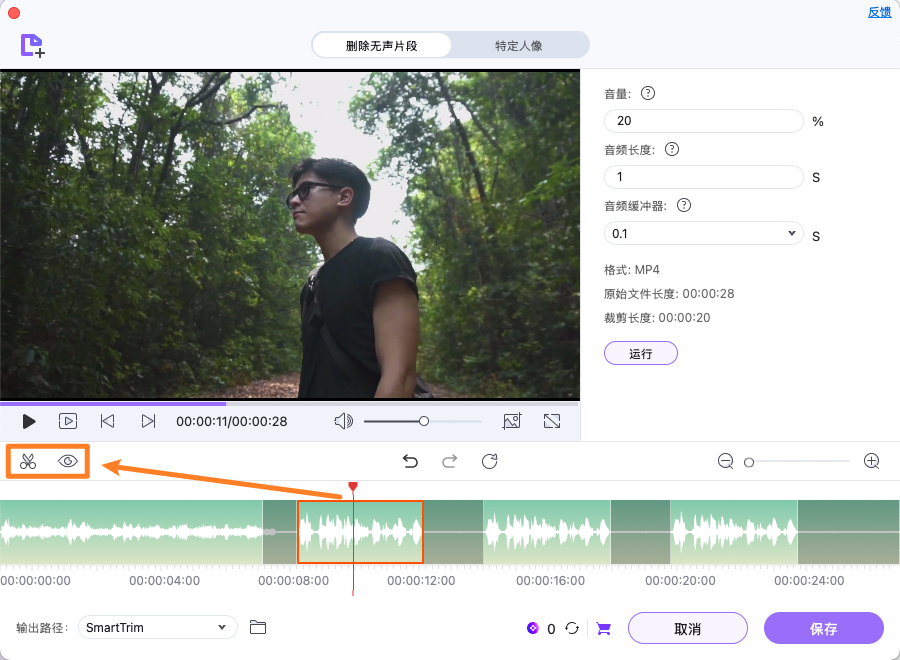Select the 删除无声片段 tab
Image resolution: width=900 pixels, height=660 pixels.
point(381,45)
